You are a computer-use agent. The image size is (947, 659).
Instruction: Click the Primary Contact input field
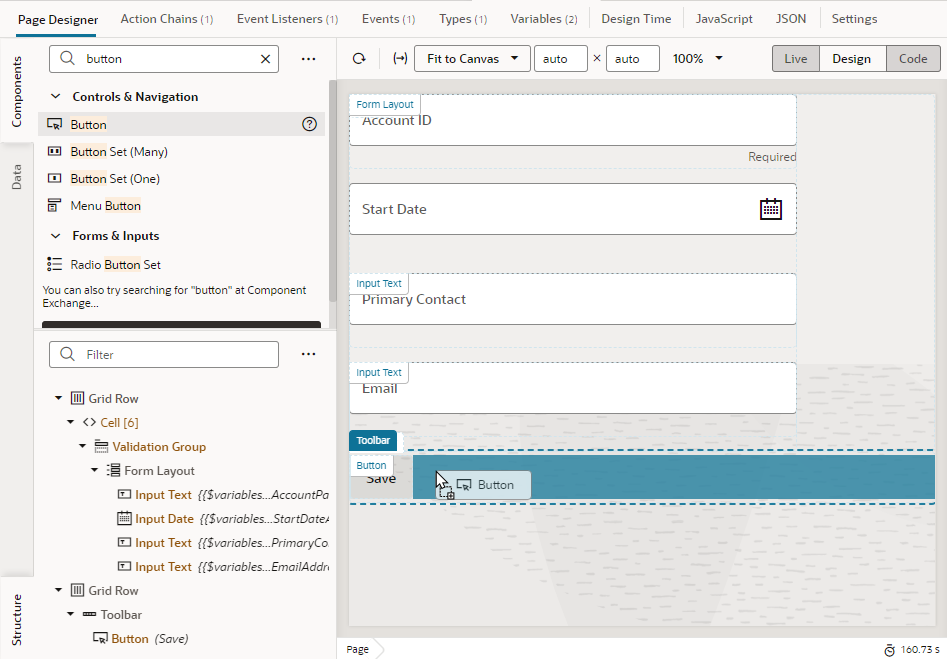click(573, 299)
